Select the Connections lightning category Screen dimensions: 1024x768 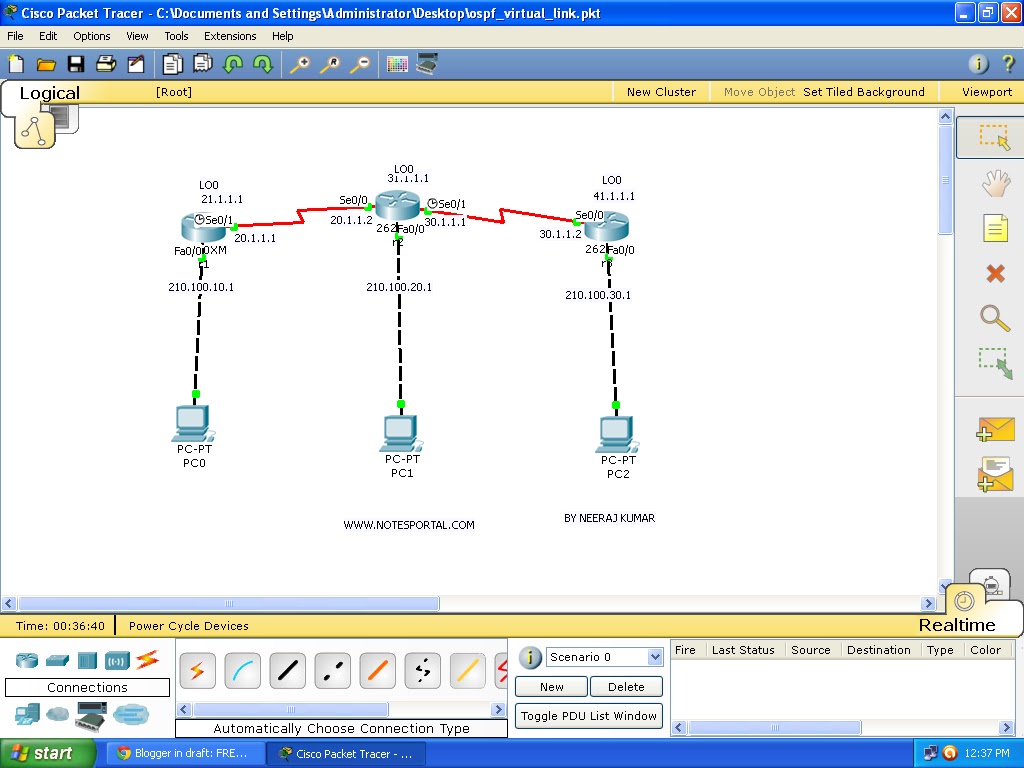coord(148,660)
